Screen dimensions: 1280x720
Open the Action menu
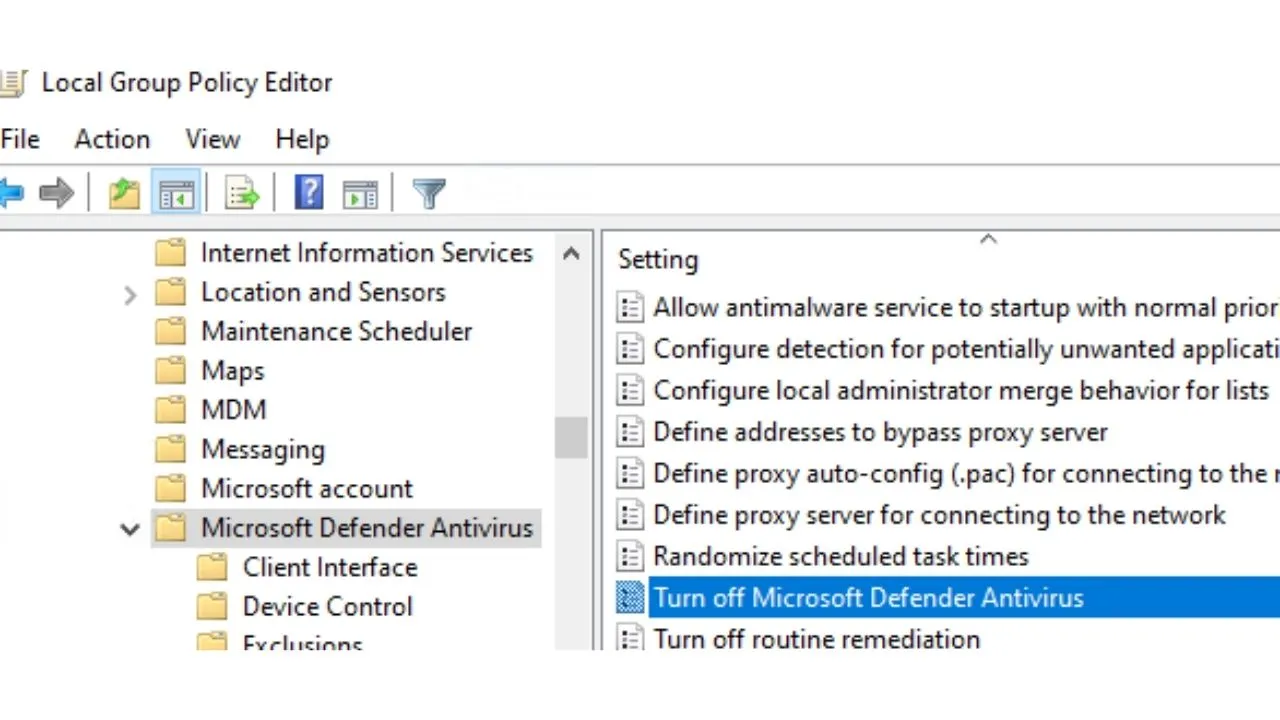(x=112, y=139)
